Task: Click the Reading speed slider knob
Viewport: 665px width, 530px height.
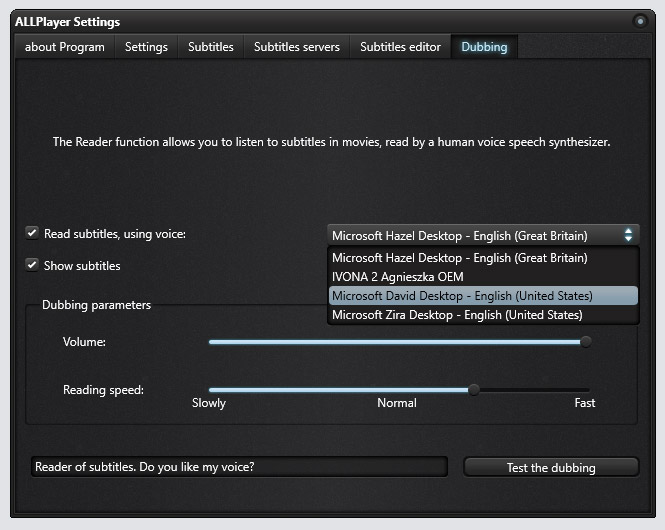Action: tap(474, 390)
